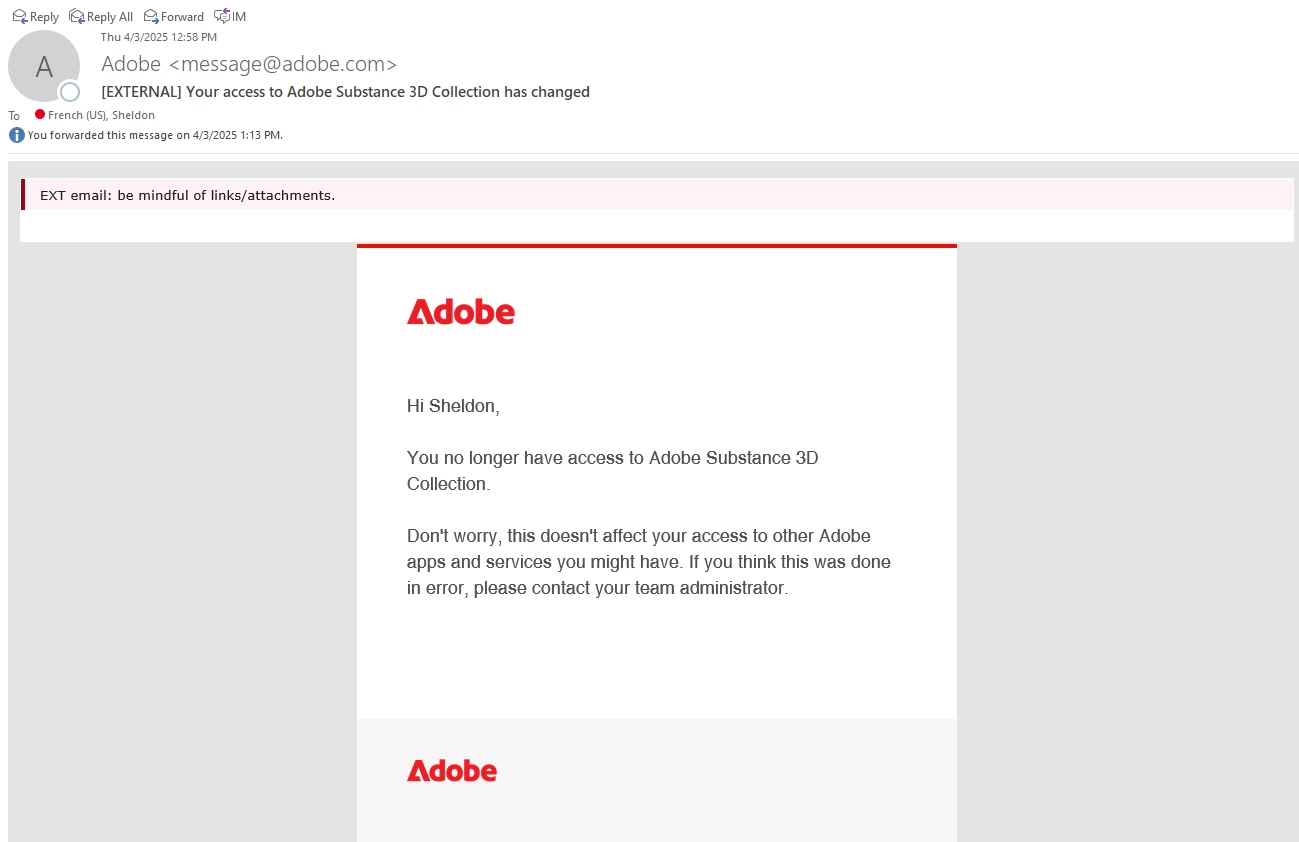This screenshot has height=842, width=1299.
Task: Click the 'You no longer have access' paragraph
Action: [x=612, y=471]
